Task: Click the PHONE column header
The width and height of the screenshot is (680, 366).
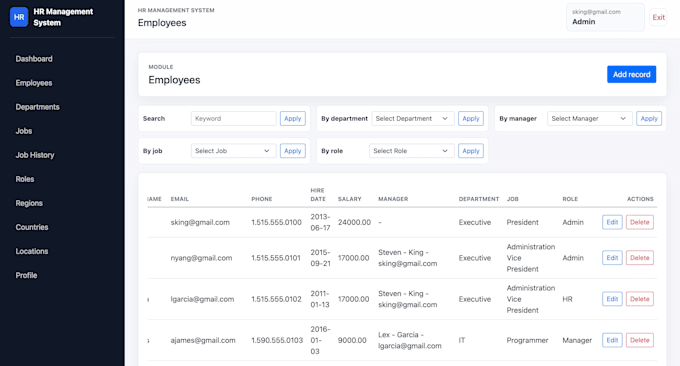Action: (262, 199)
